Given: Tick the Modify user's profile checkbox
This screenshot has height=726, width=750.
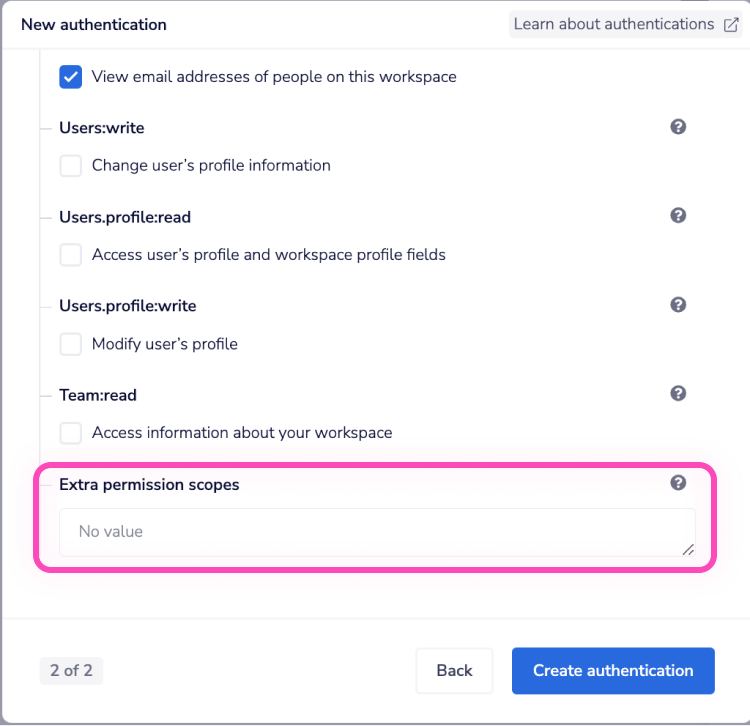Looking at the screenshot, I should (x=70, y=344).
